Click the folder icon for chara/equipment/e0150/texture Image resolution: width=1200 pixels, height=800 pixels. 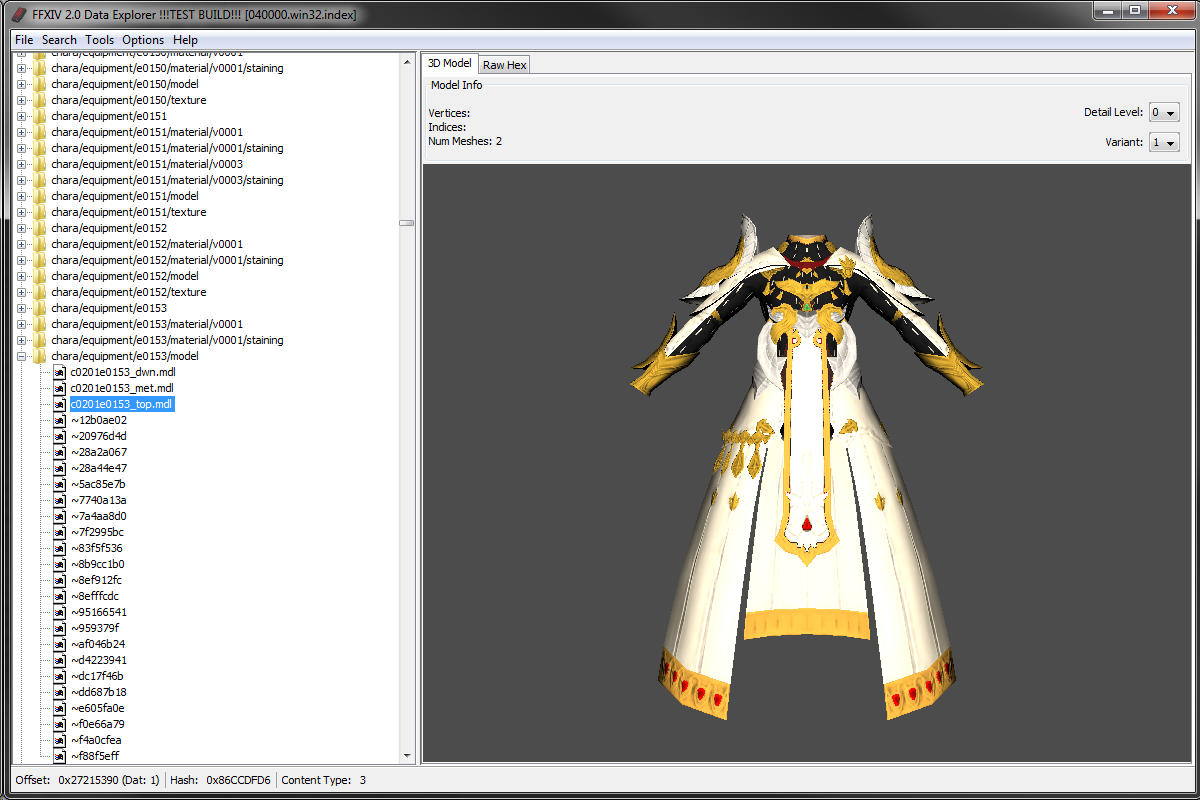40,100
